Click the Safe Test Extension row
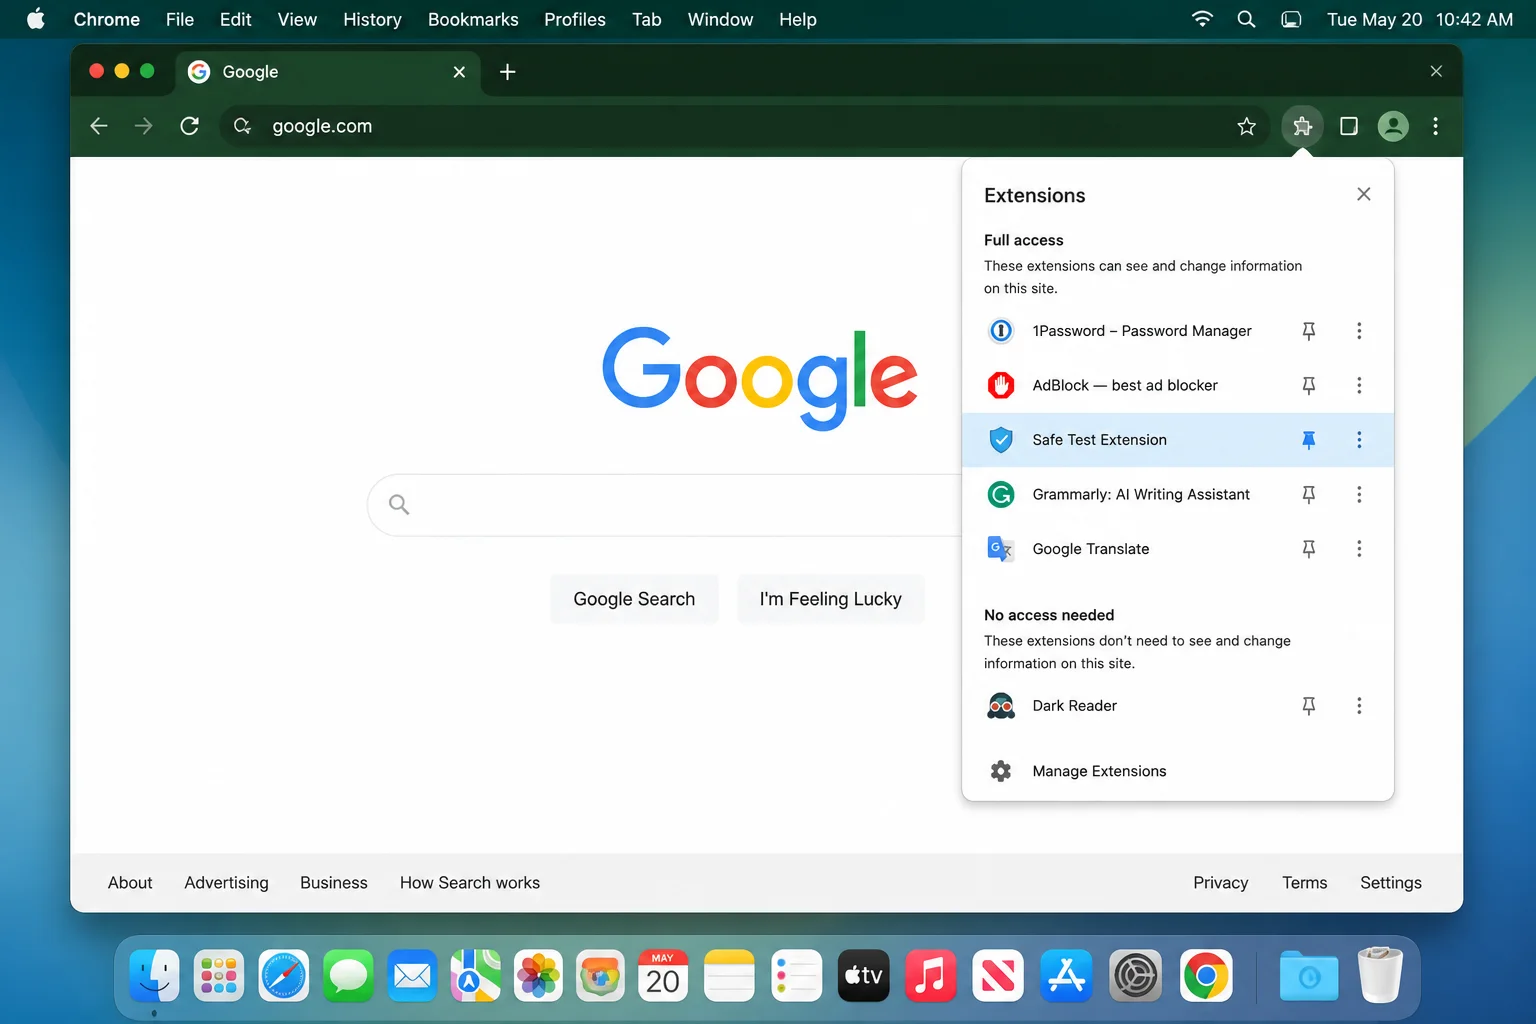The image size is (1536, 1024). (x=1178, y=440)
